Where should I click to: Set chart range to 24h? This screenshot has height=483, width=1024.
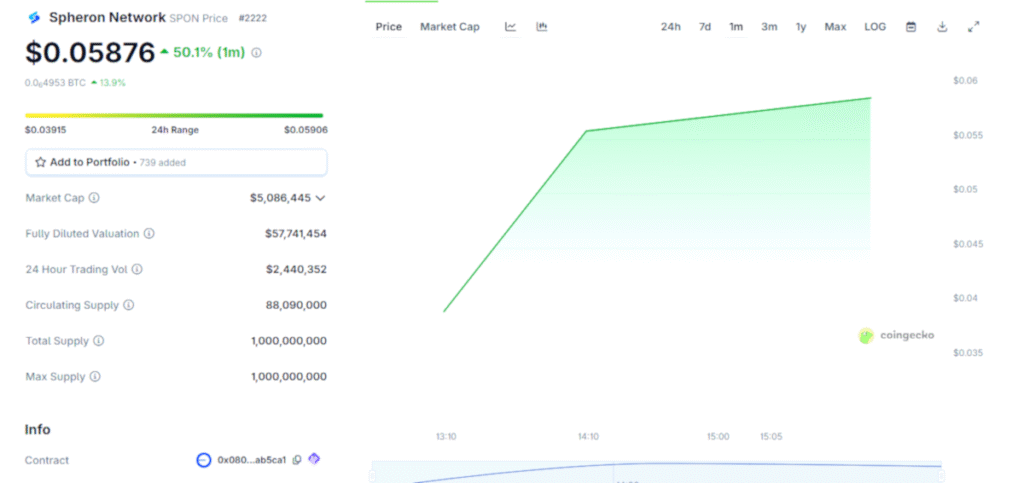[x=671, y=27]
